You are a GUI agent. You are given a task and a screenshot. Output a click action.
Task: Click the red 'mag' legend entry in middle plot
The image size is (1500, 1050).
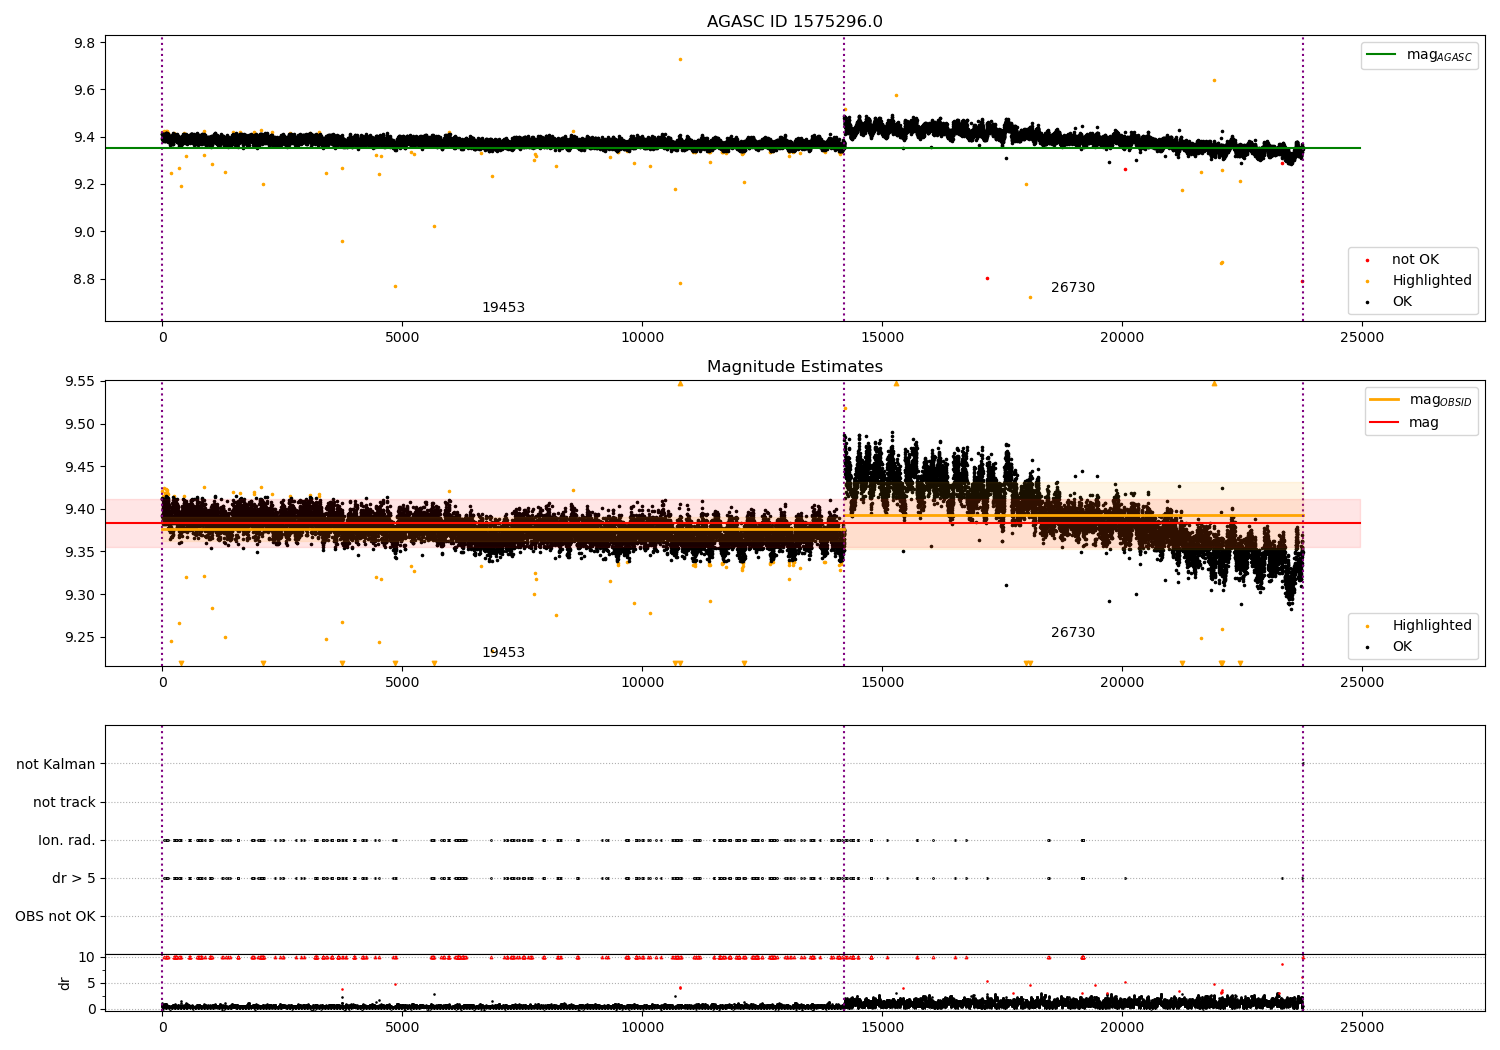pos(1404,423)
